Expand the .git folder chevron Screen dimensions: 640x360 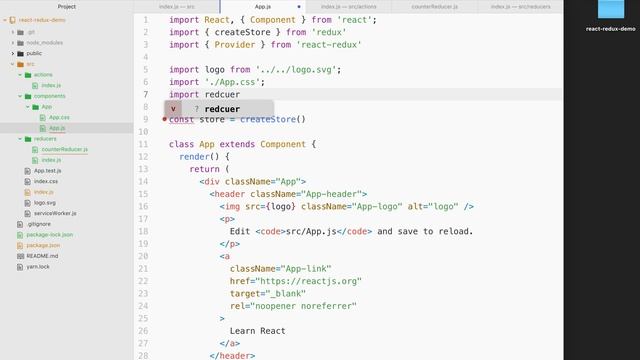coord(13,32)
